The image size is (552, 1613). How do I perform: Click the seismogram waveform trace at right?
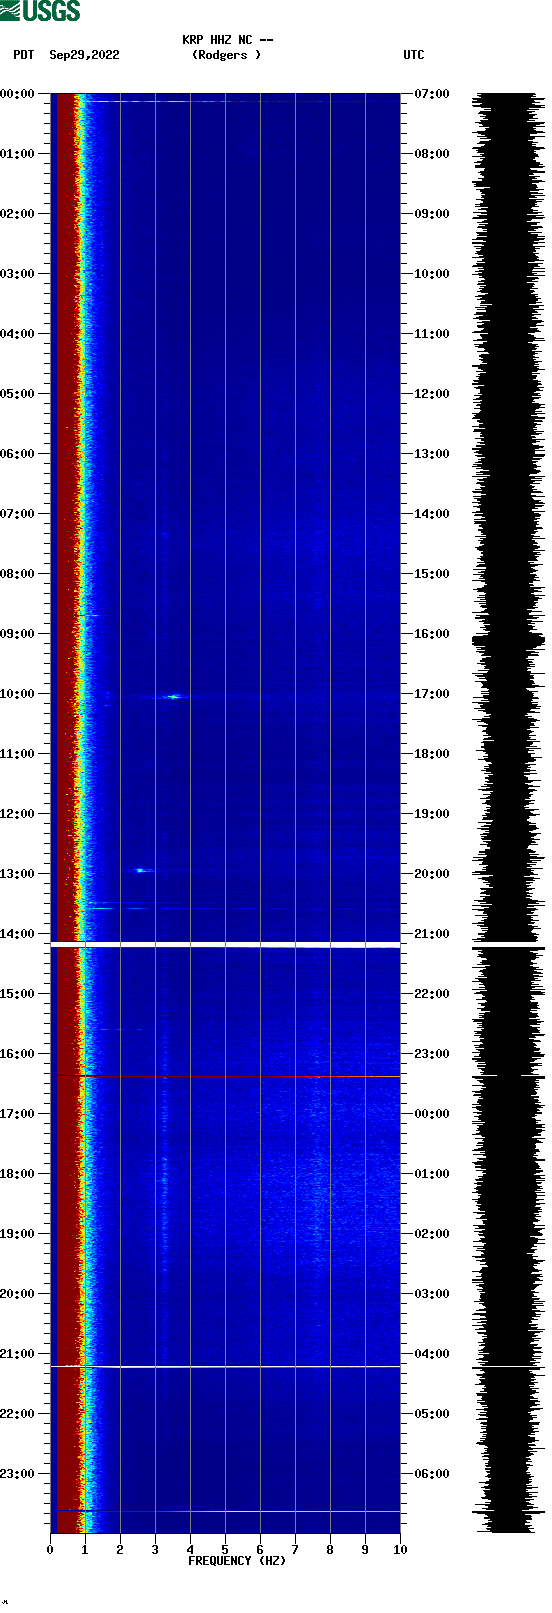tap(508, 813)
